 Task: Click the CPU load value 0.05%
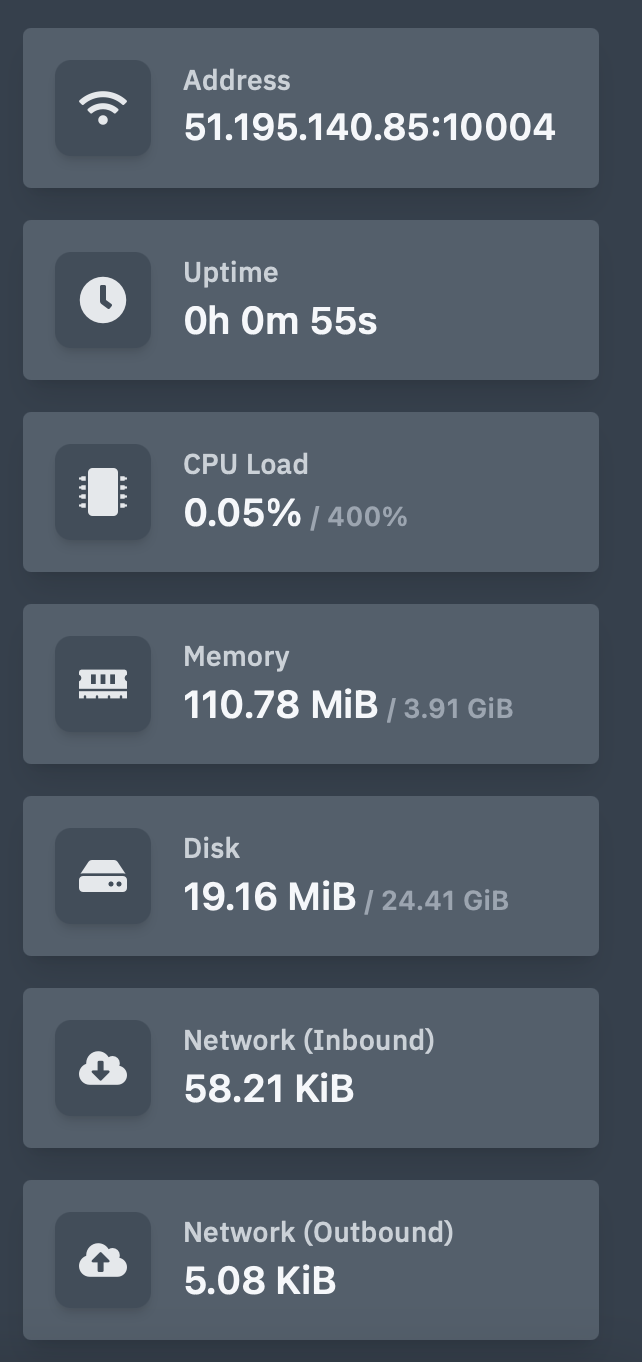[x=242, y=513]
